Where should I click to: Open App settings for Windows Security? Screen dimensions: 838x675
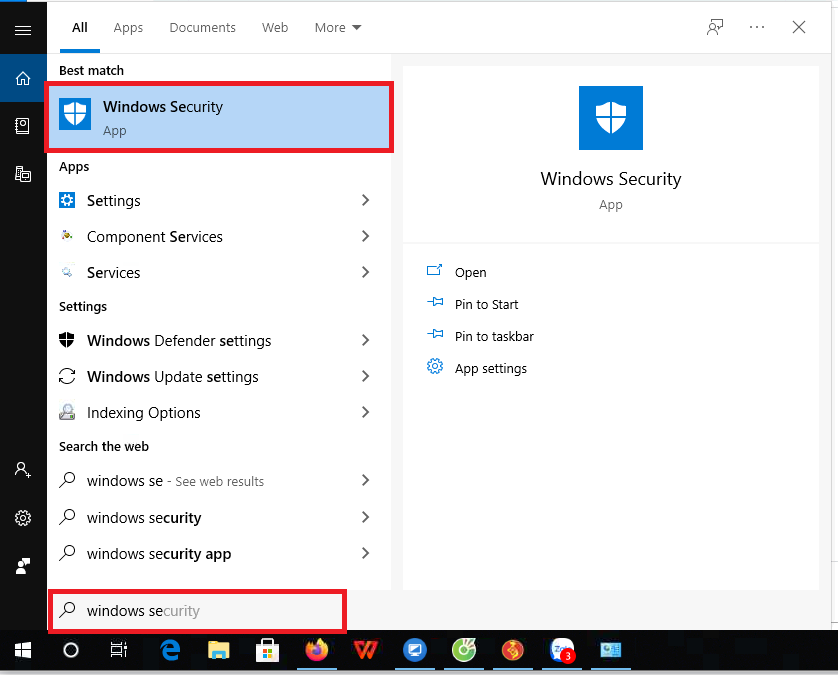(x=491, y=368)
